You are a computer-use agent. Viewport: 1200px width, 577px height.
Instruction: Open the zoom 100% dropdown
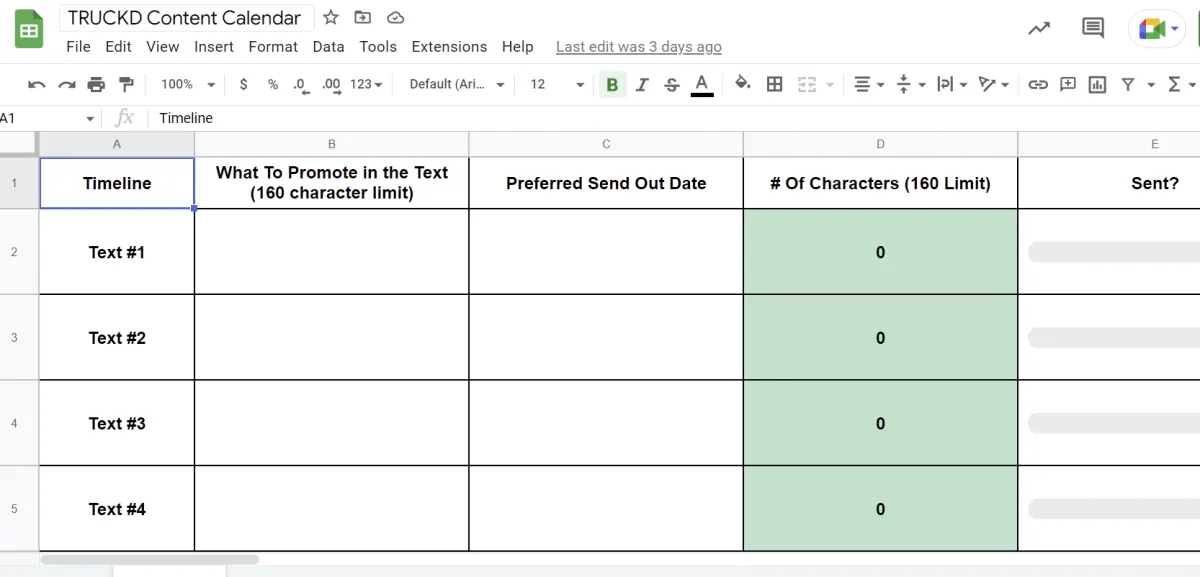(188, 84)
